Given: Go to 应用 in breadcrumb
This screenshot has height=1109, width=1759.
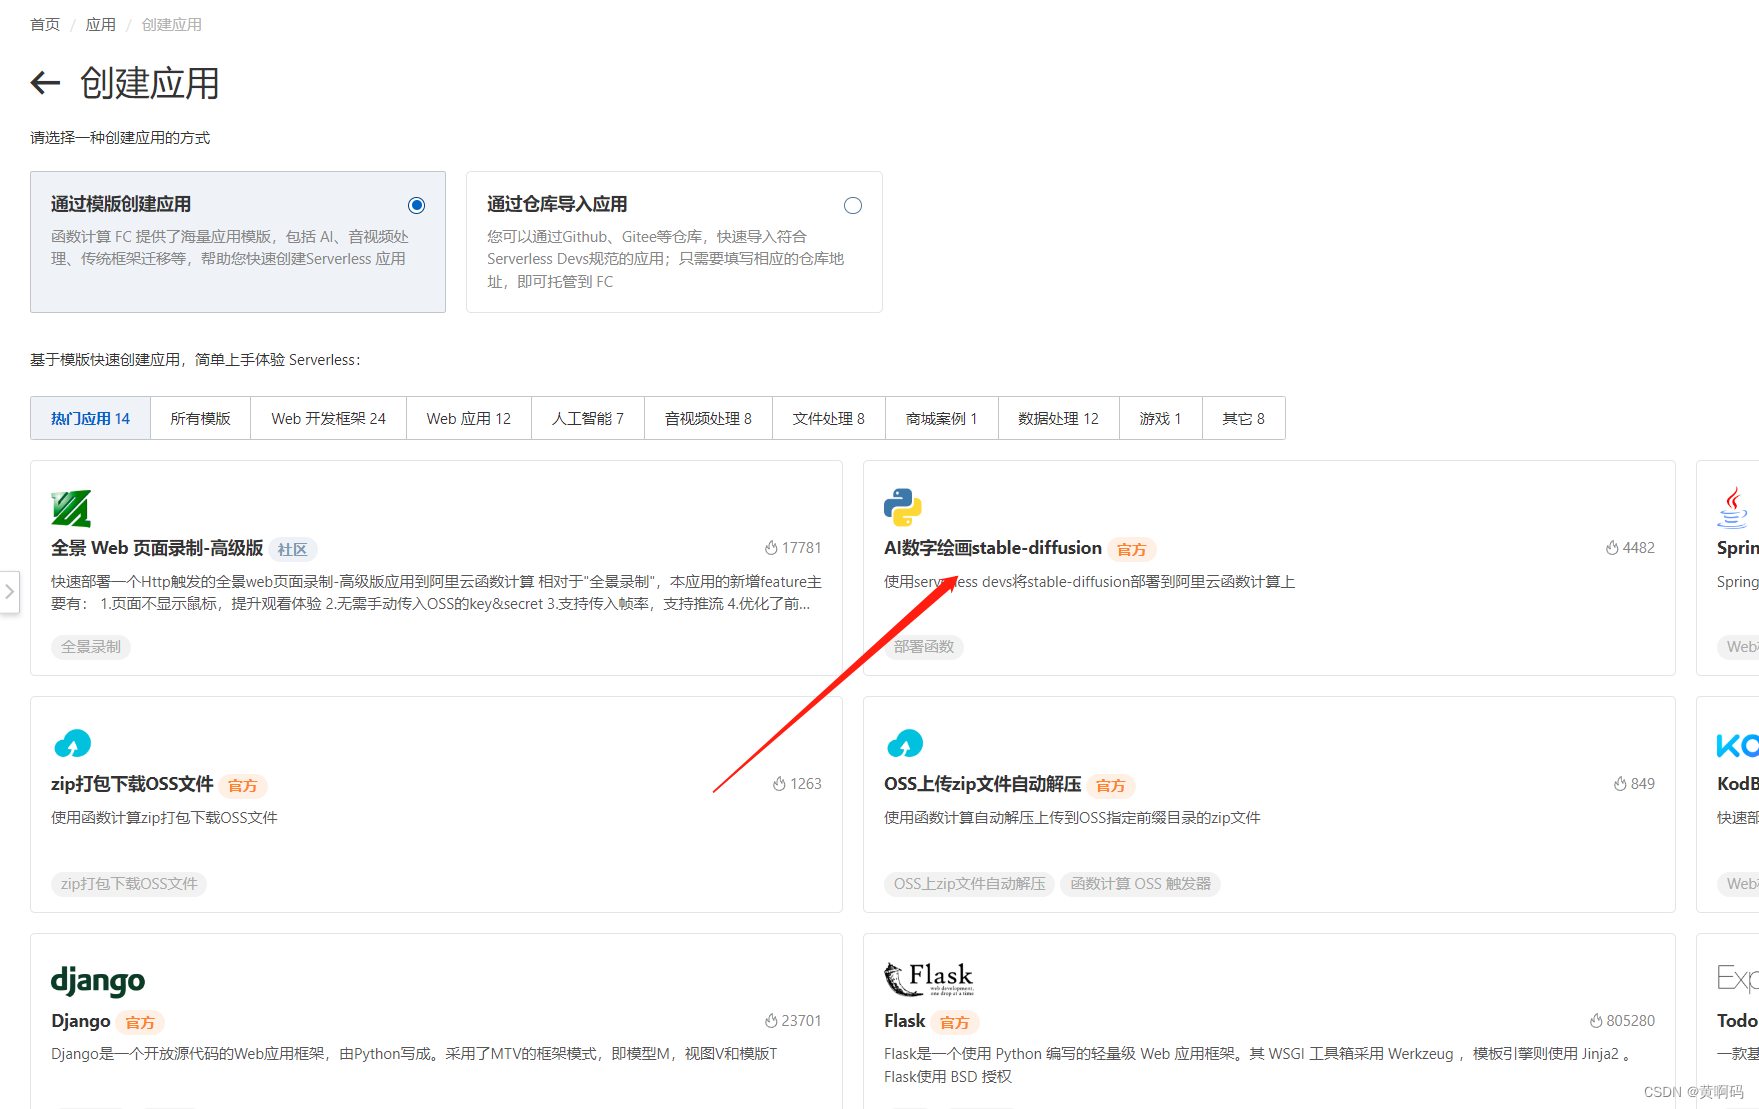Looking at the screenshot, I should click(x=101, y=24).
